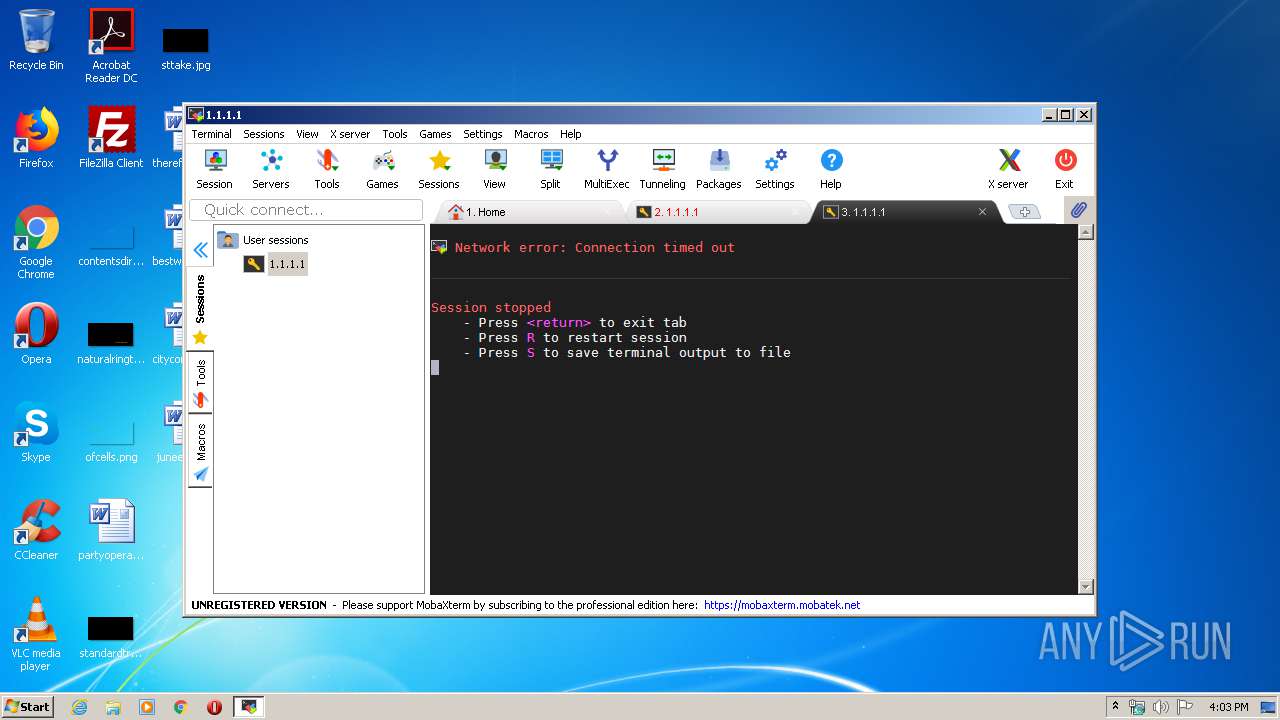Open the Packages toolbar icon
Viewport: 1280px width, 720px height.
(x=719, y=169)
